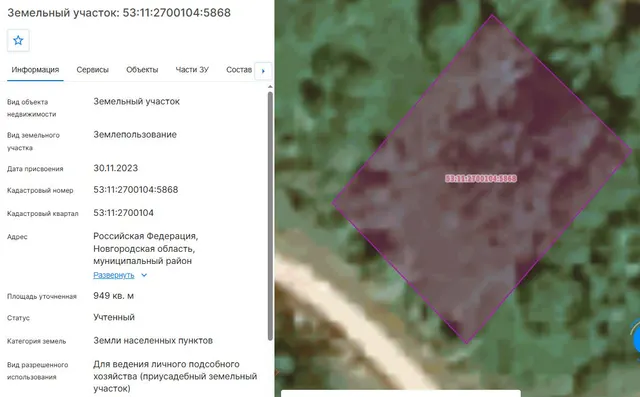Switch to the Состав tab
The height and width of the screenshot is (397, 640).
click(x=239, y=70)
